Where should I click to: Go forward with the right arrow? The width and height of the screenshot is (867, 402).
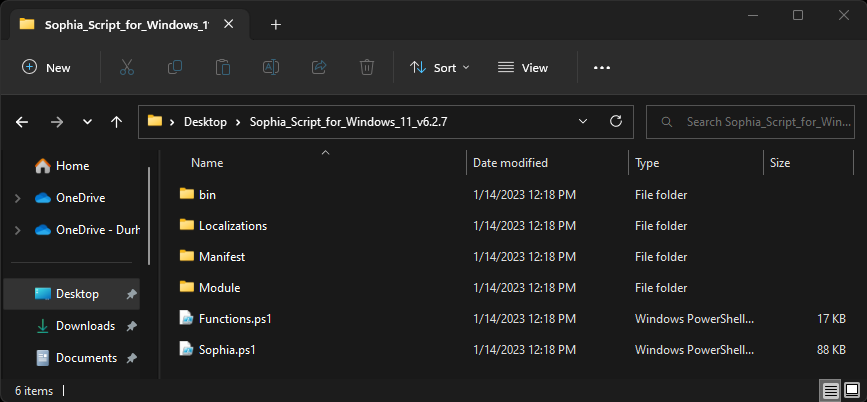56,122
